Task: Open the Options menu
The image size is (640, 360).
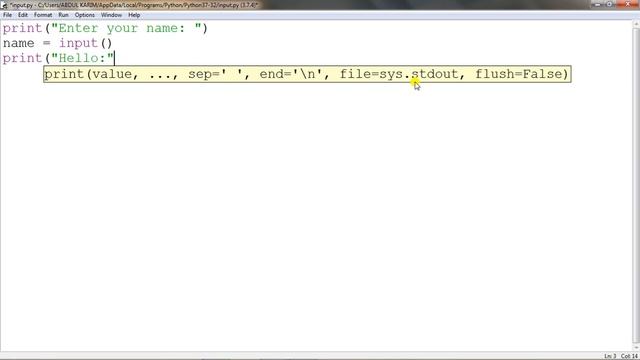Action: [84, 15]
